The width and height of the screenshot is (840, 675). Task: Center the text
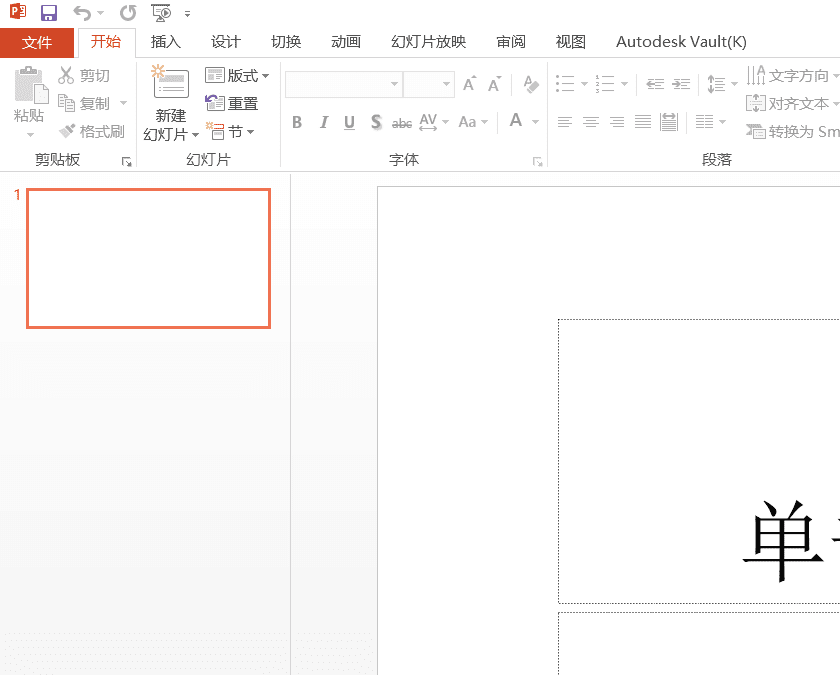(591, 122)
